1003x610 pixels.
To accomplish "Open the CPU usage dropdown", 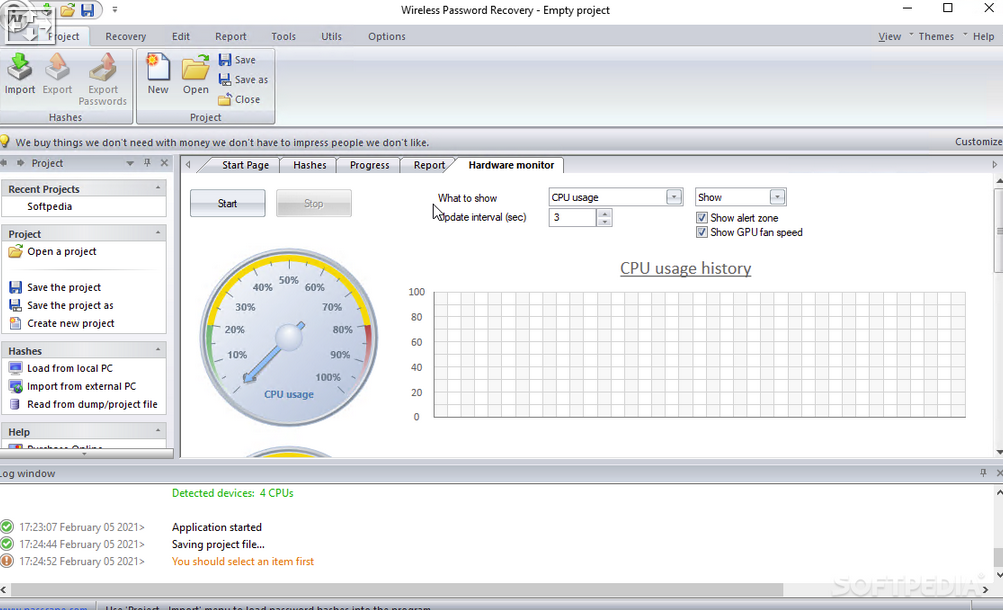I will [674, 197].
